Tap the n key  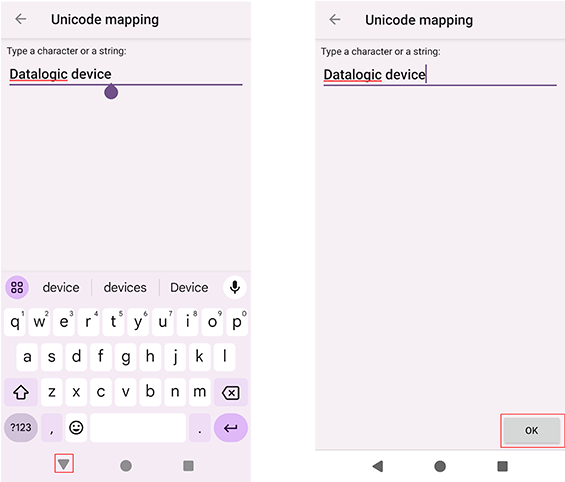tap(175, 392)
